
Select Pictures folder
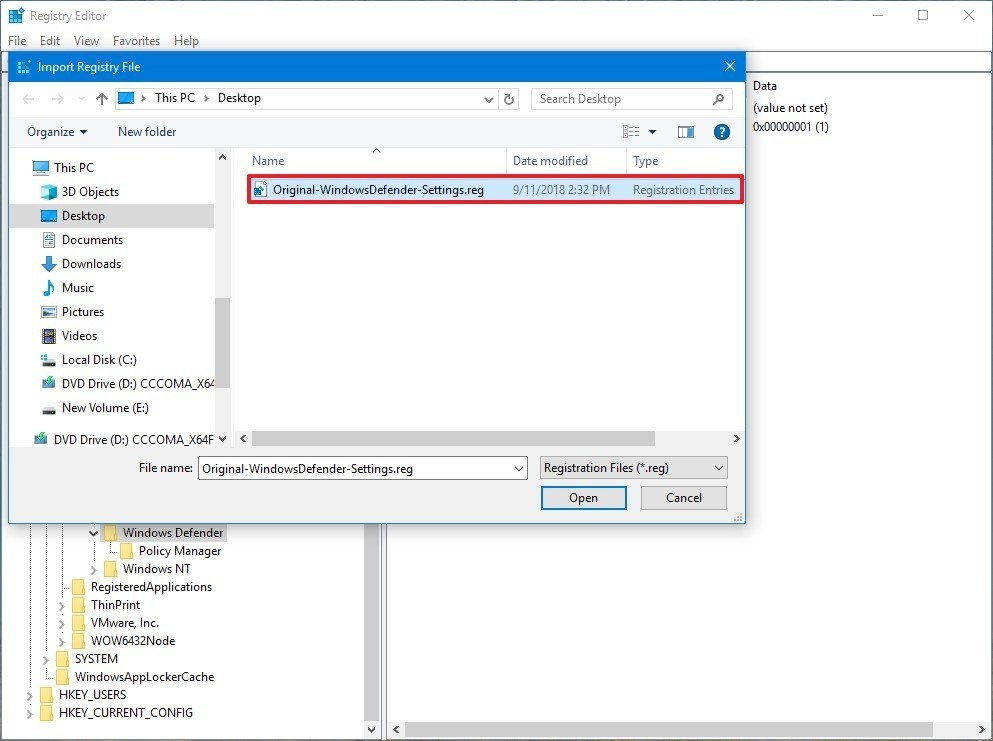(x=82, y=312)
